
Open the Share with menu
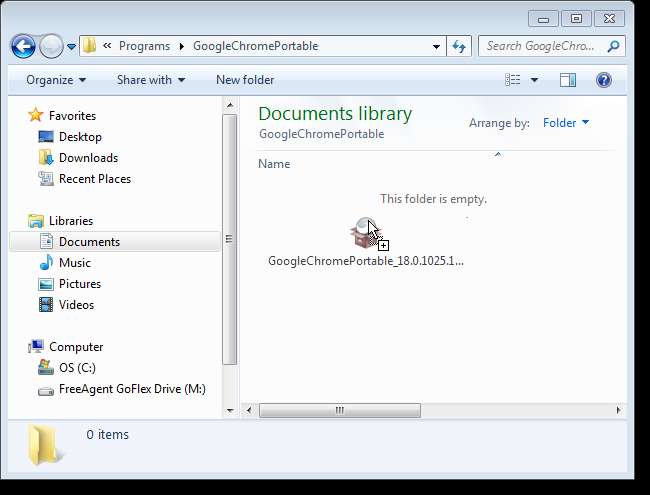point(151,80)
